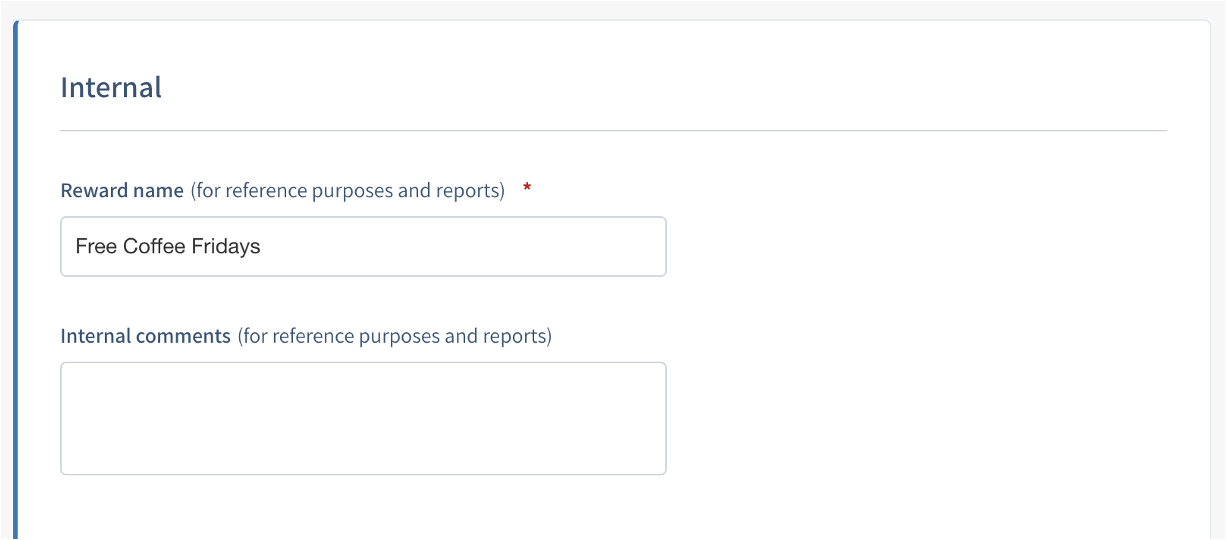Click the divider line under Internal heading
The image size is (1226, 540).
pos(613,131)
